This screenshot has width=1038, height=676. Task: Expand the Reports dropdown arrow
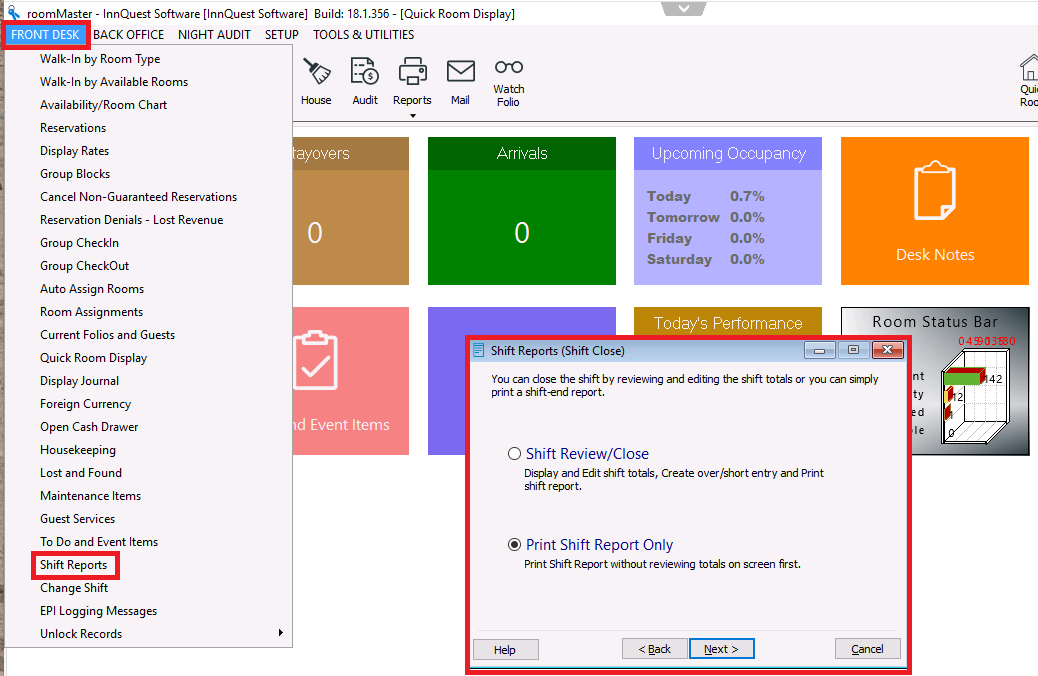click(x=412, y=115)
